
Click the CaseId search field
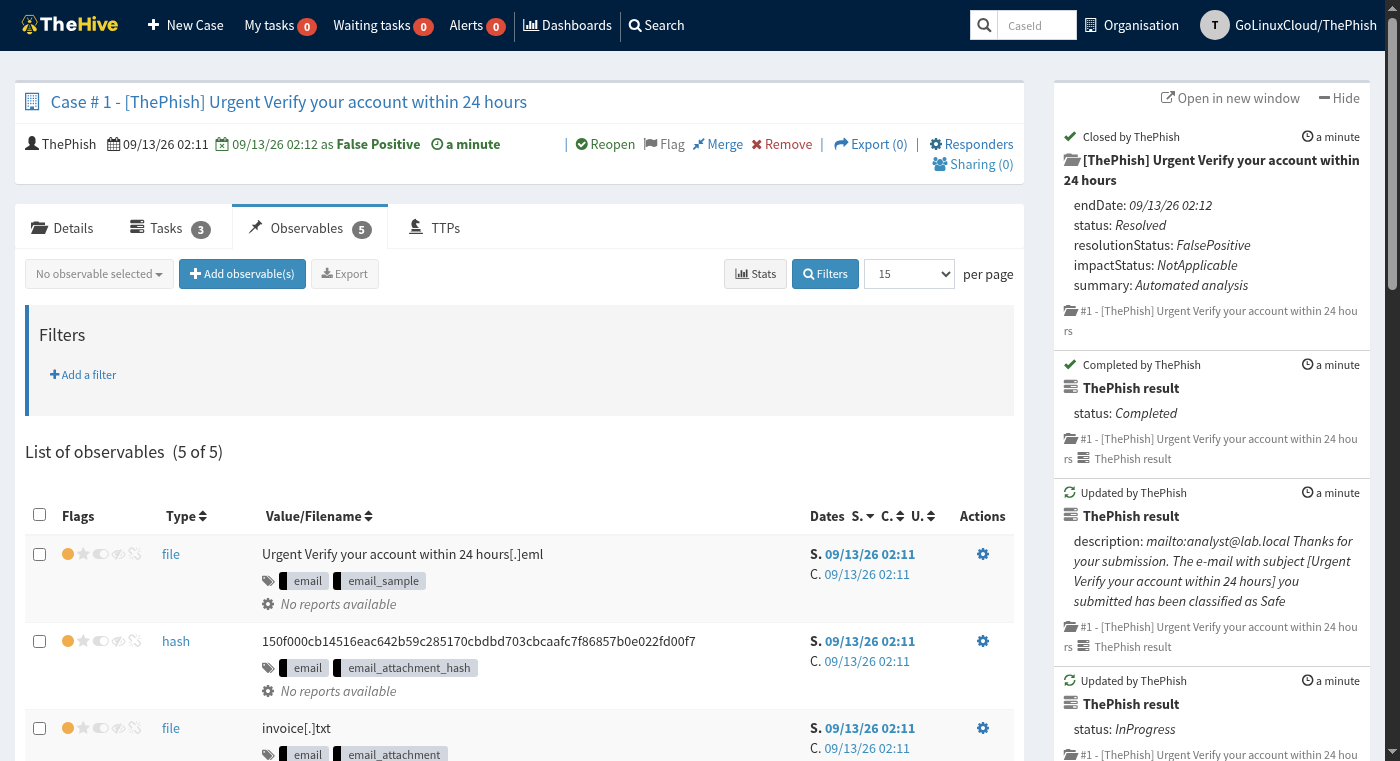click(1037, 25)
